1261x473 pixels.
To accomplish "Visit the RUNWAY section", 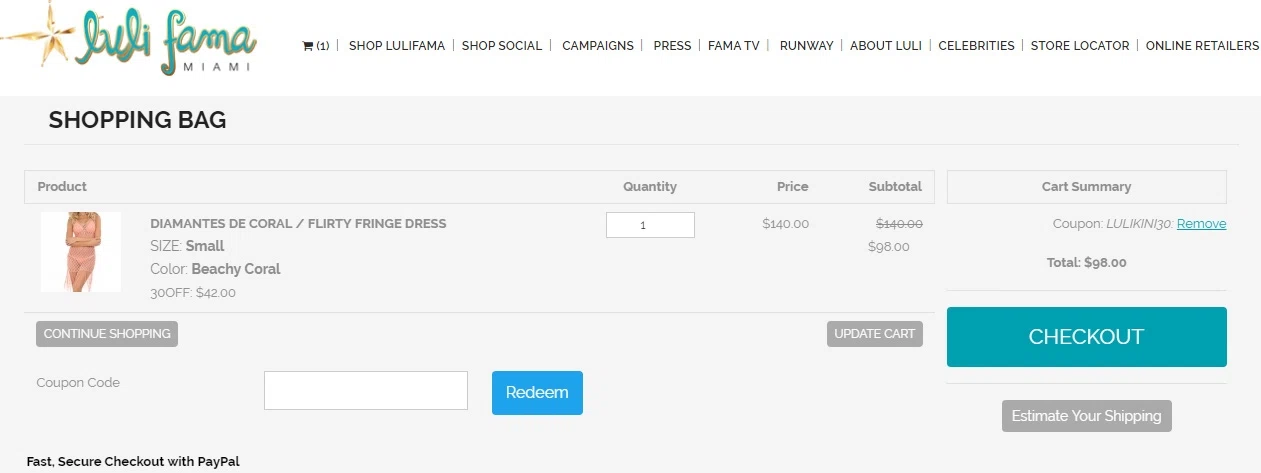I will coord(806,46).
